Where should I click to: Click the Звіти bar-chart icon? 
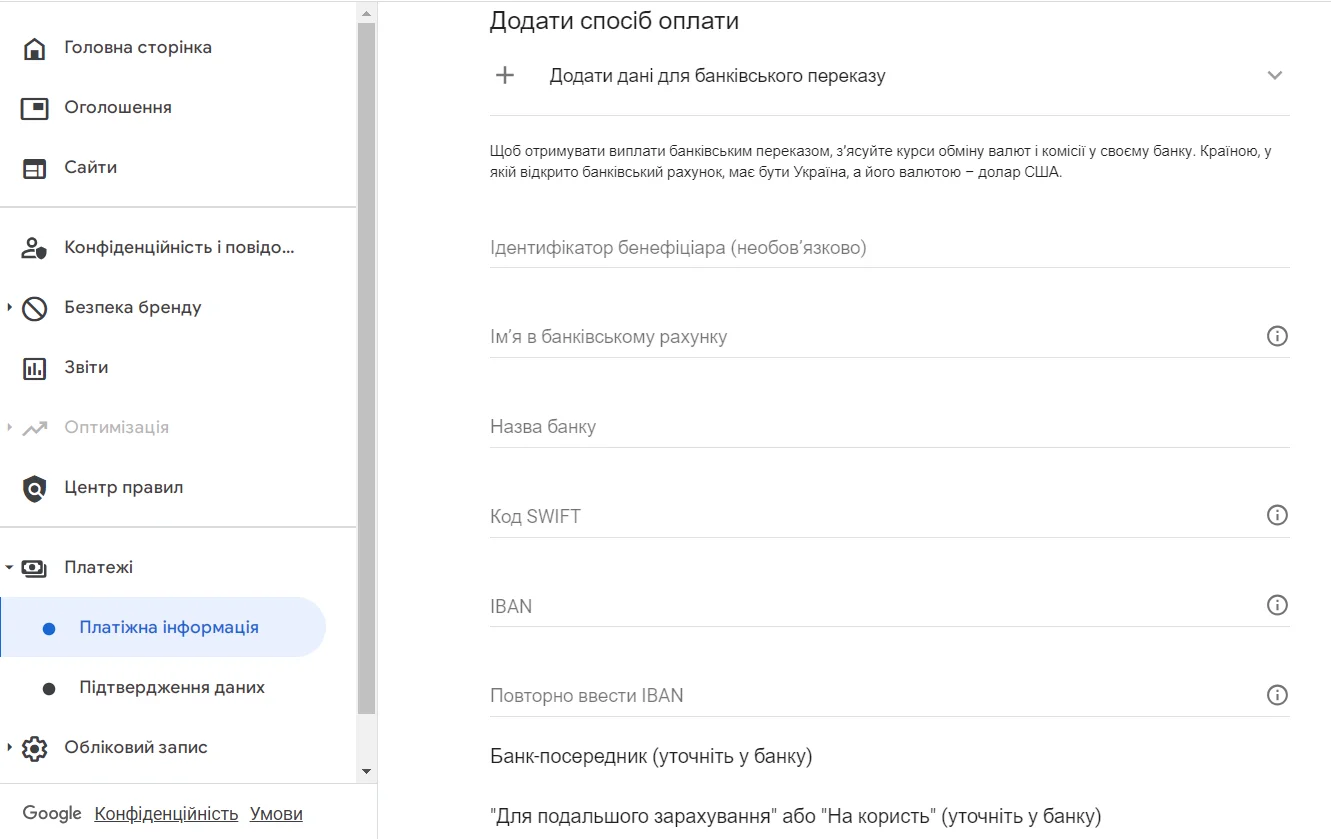[x=35, y=368]
